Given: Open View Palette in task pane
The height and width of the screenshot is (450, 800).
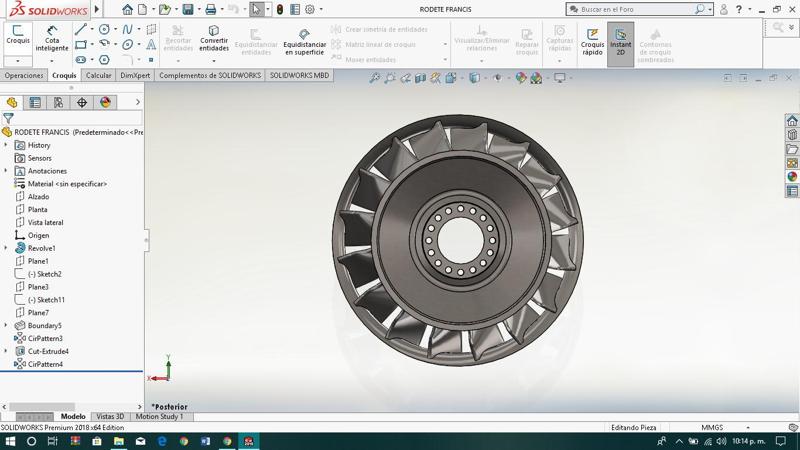Looking at the screenshot, I should pyautogui.click(x=792, y=163).
